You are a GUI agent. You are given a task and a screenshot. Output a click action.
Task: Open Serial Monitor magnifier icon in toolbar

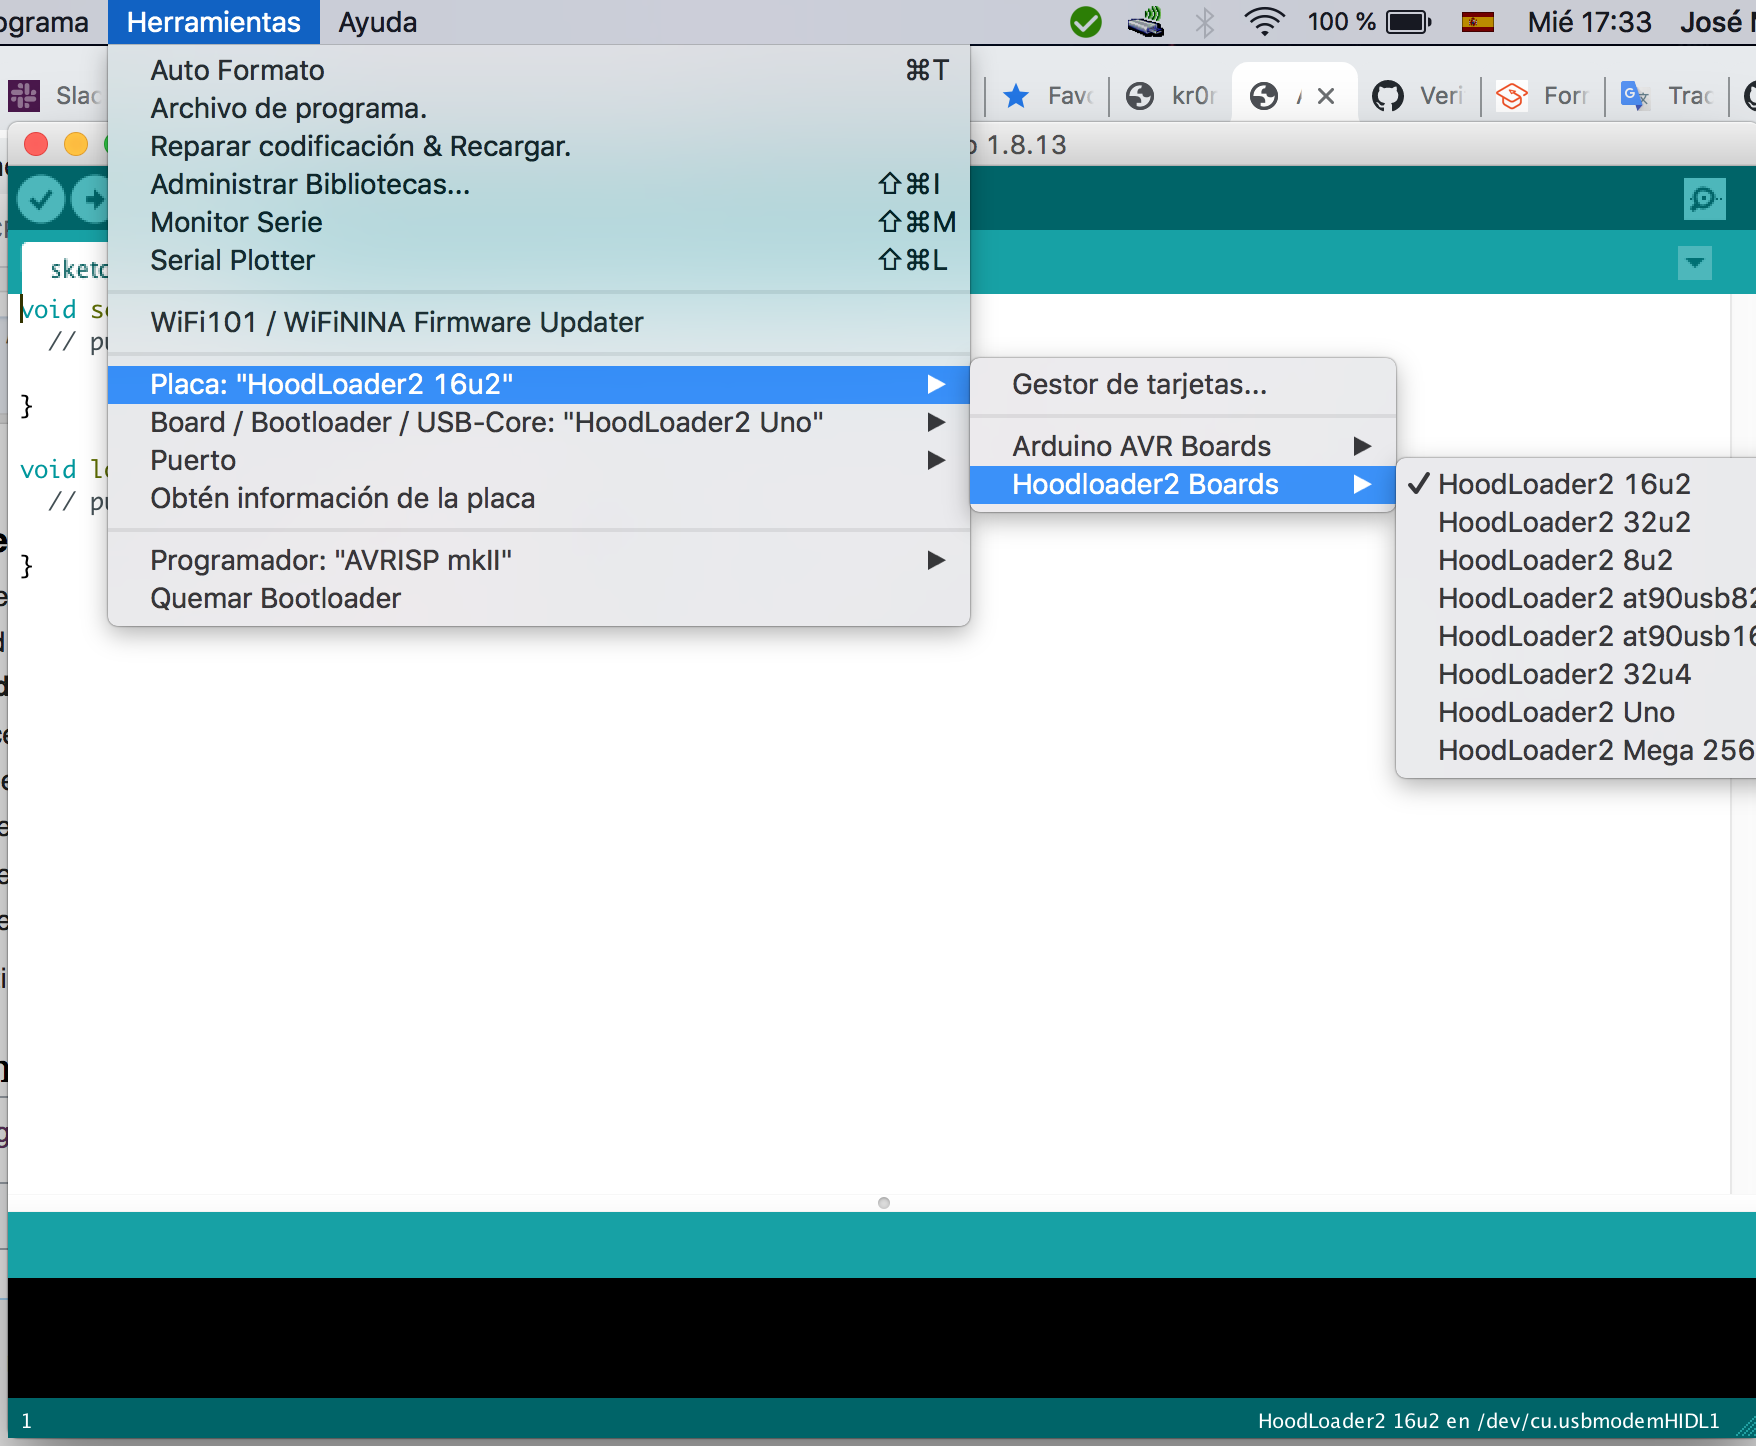[x=1704, y=199]
